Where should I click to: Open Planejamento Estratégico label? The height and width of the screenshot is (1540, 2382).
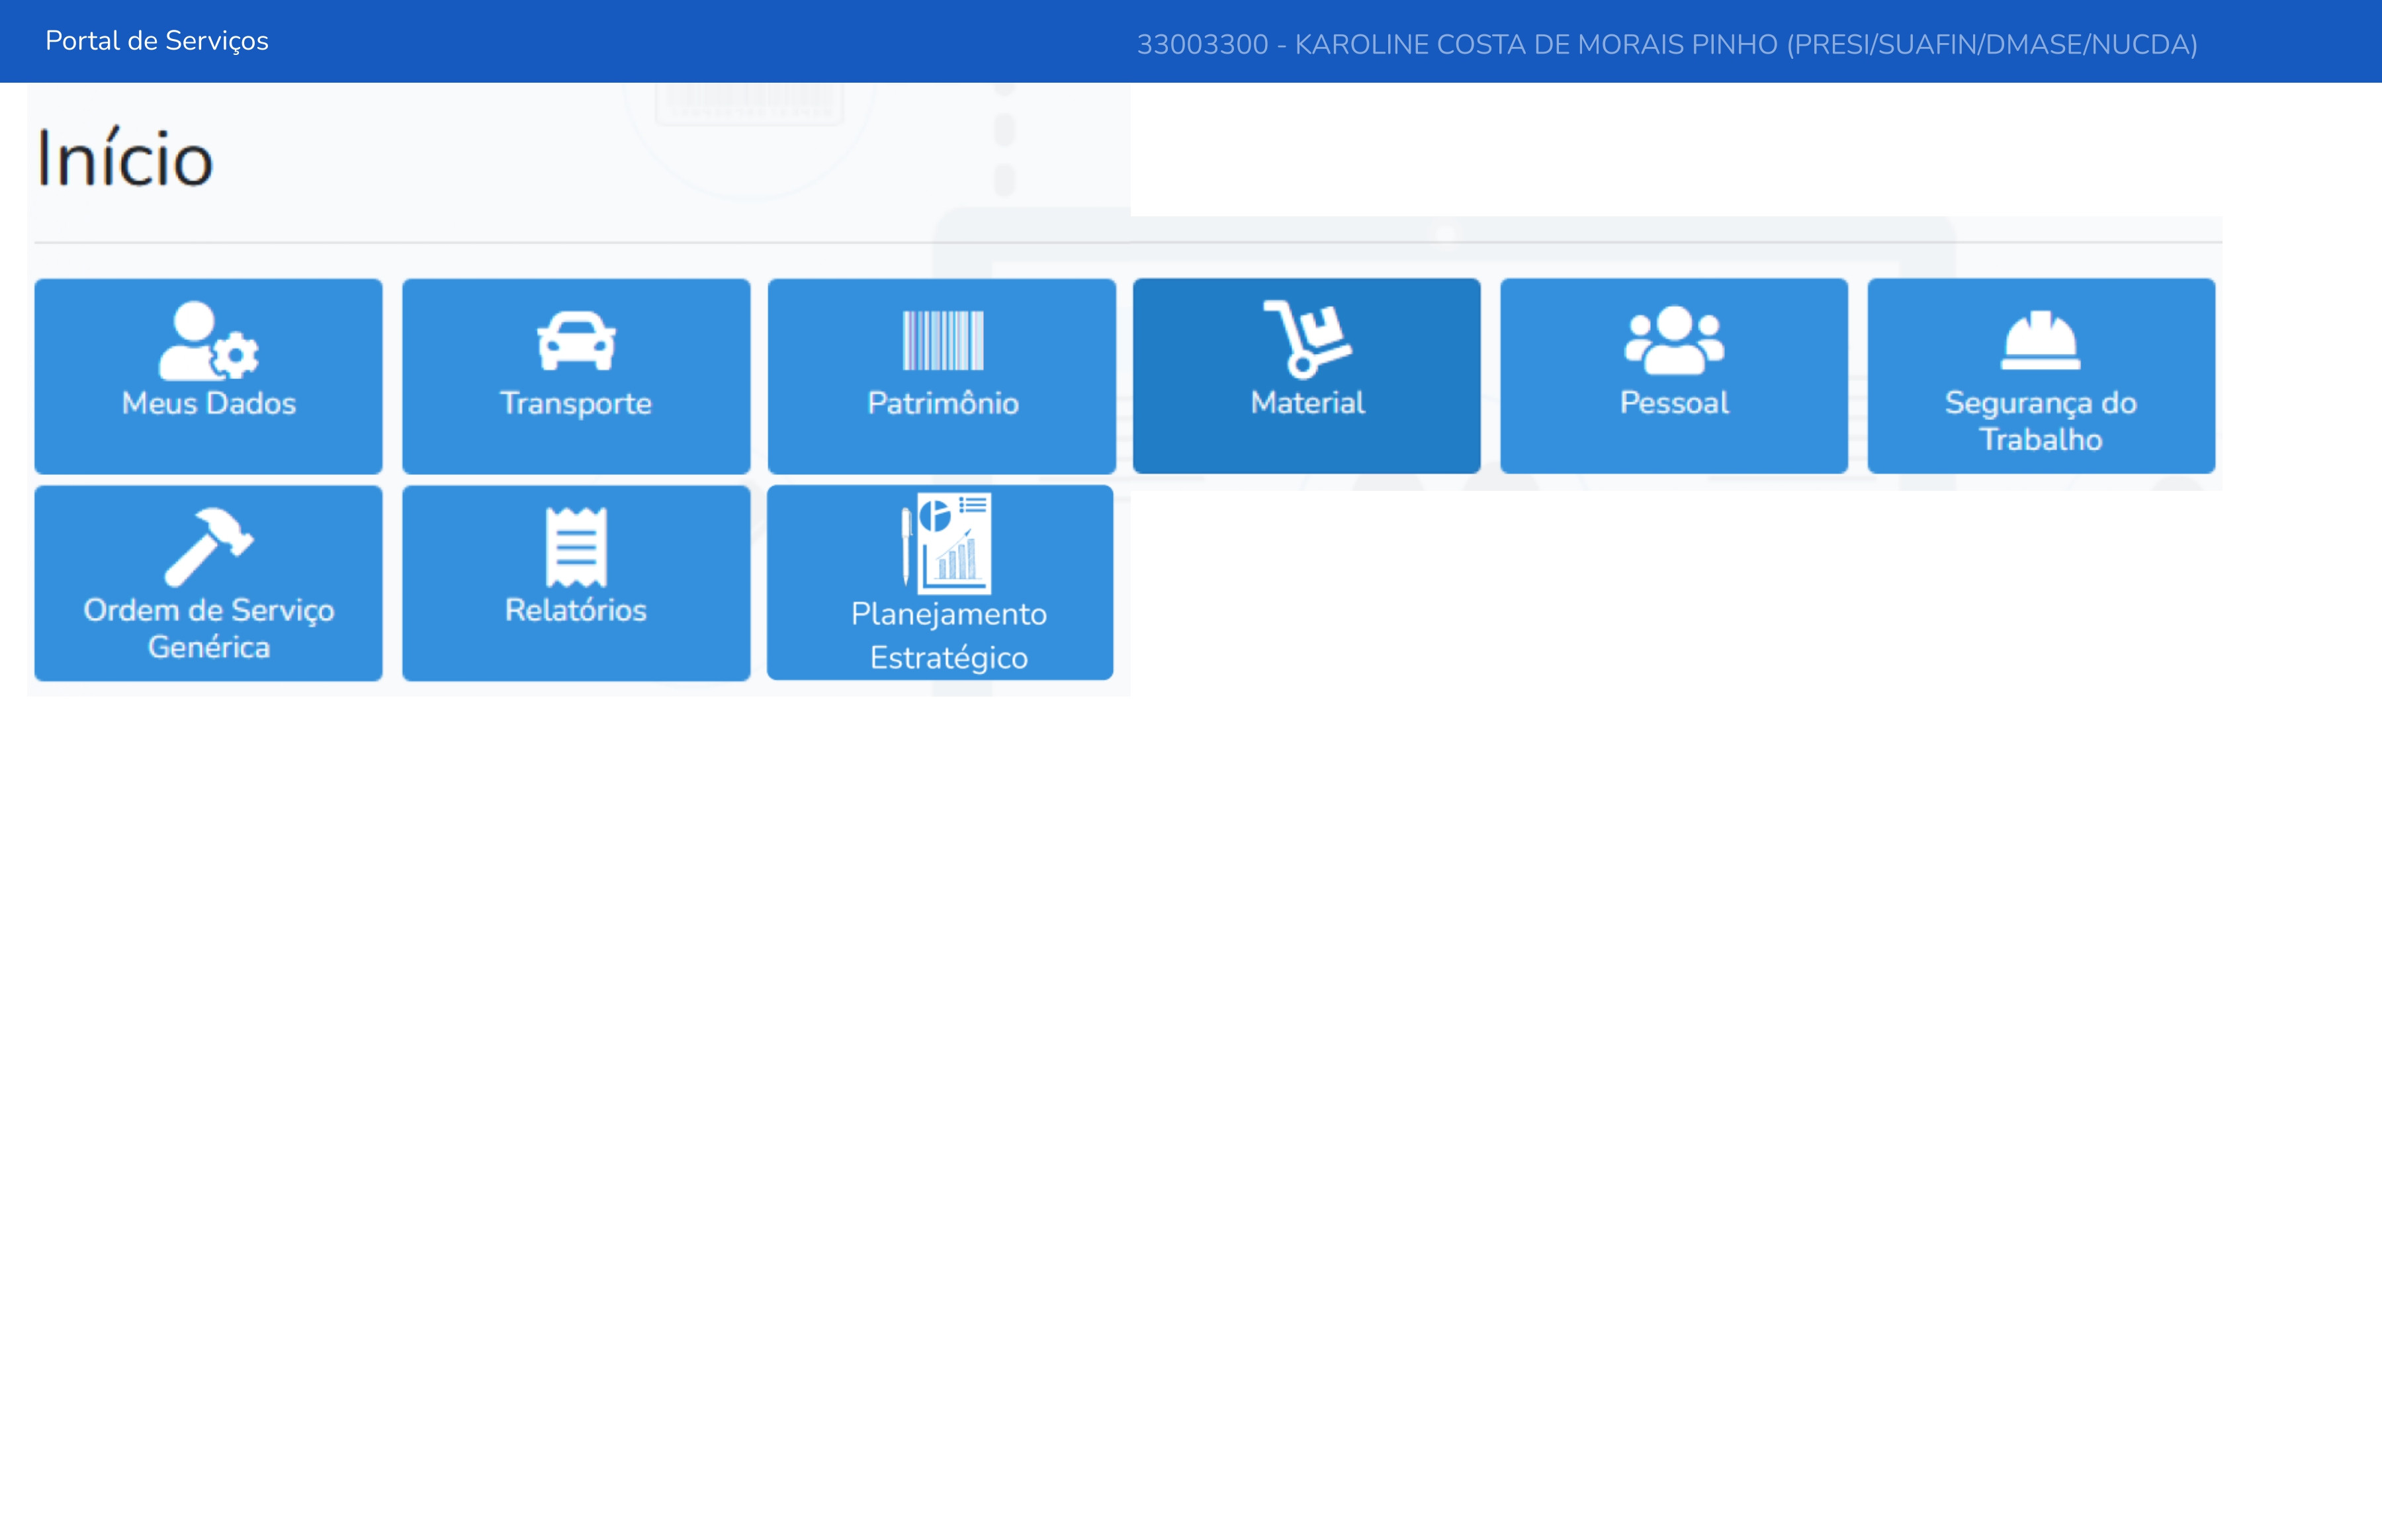click(948, 635)
